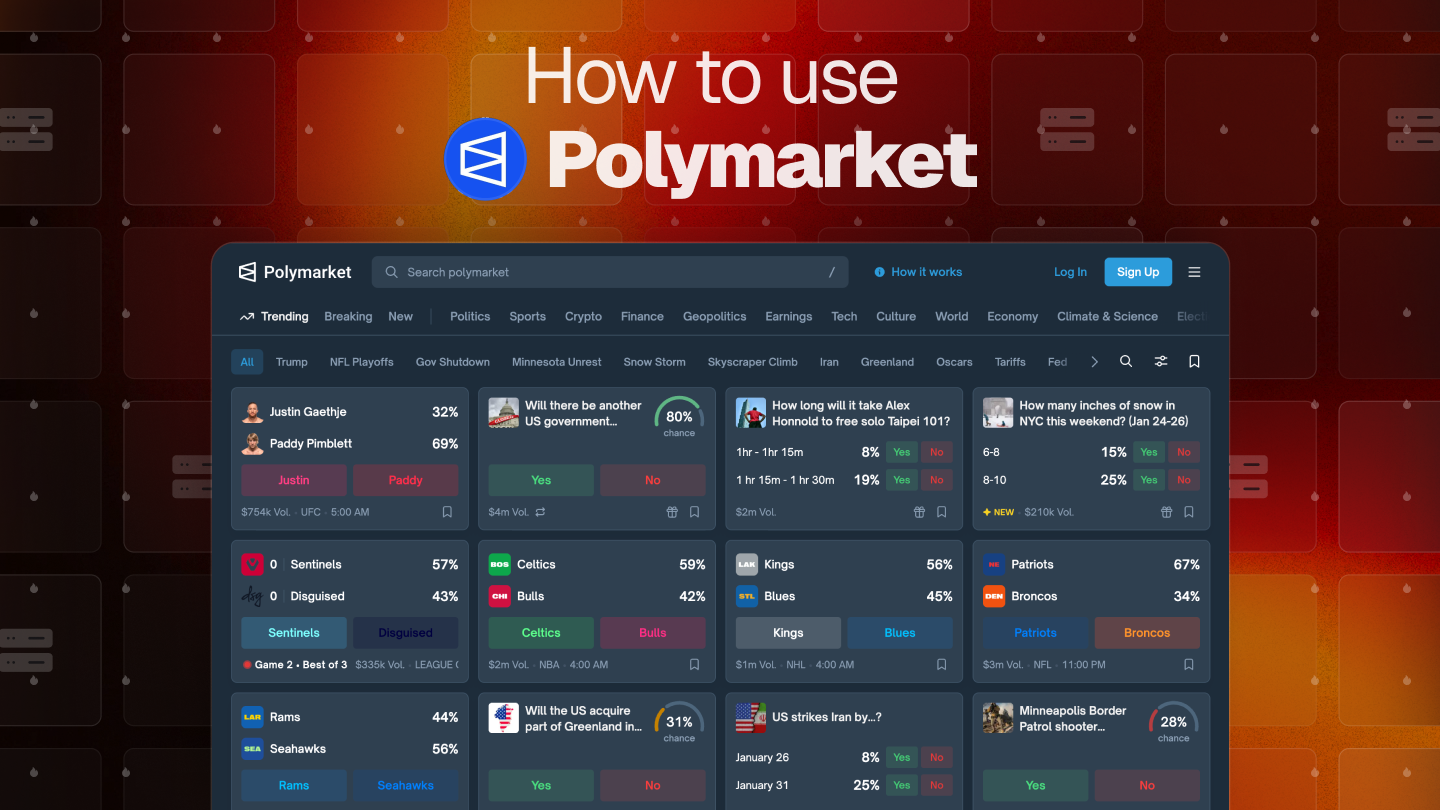The width and height of the screenshot is (1440, 810).
Task: Bookmark the Justin Gaethje vs Paddy Pimblett market
Action: tap(447, 511)
